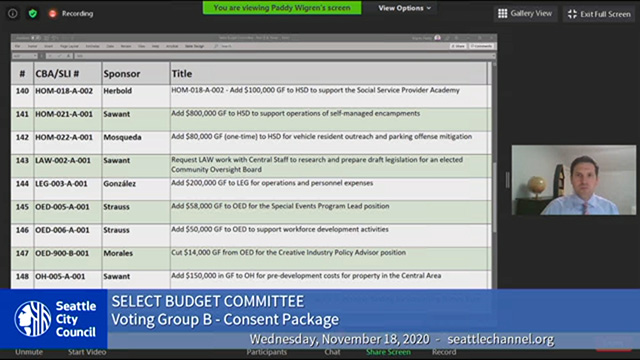640x360 pixels.
Task: Click the Excel account profile picture
Action: 438,38
